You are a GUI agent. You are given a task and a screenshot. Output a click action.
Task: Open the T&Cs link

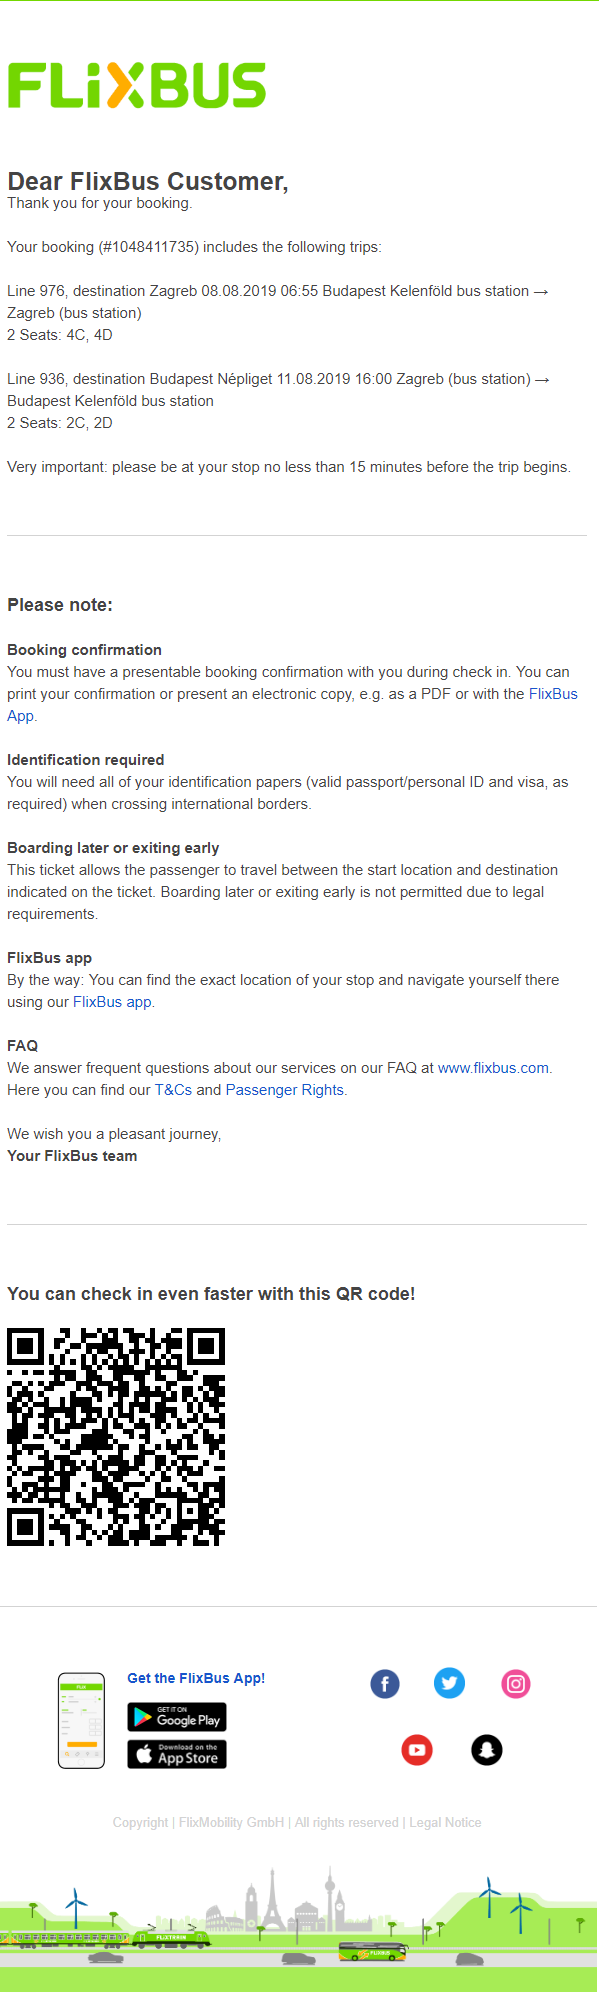coord(173,1090)
